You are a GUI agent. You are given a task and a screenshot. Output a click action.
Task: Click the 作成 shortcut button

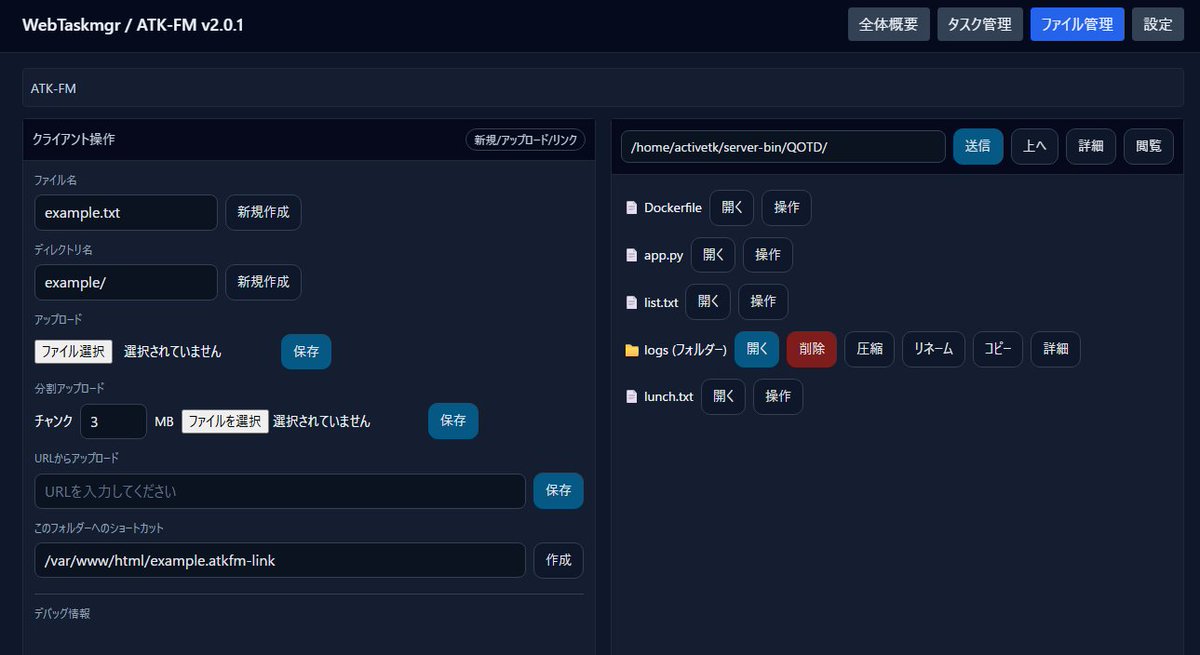[558, 560]
